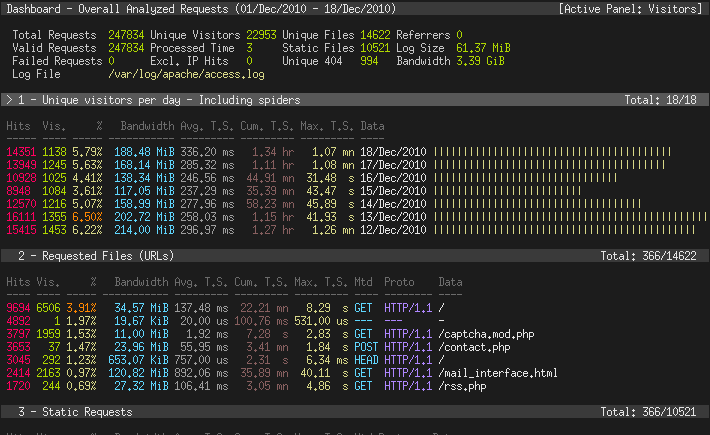710x435 pixels.
Task: Click the Total: 366/14622 counter
Action: 648,256
